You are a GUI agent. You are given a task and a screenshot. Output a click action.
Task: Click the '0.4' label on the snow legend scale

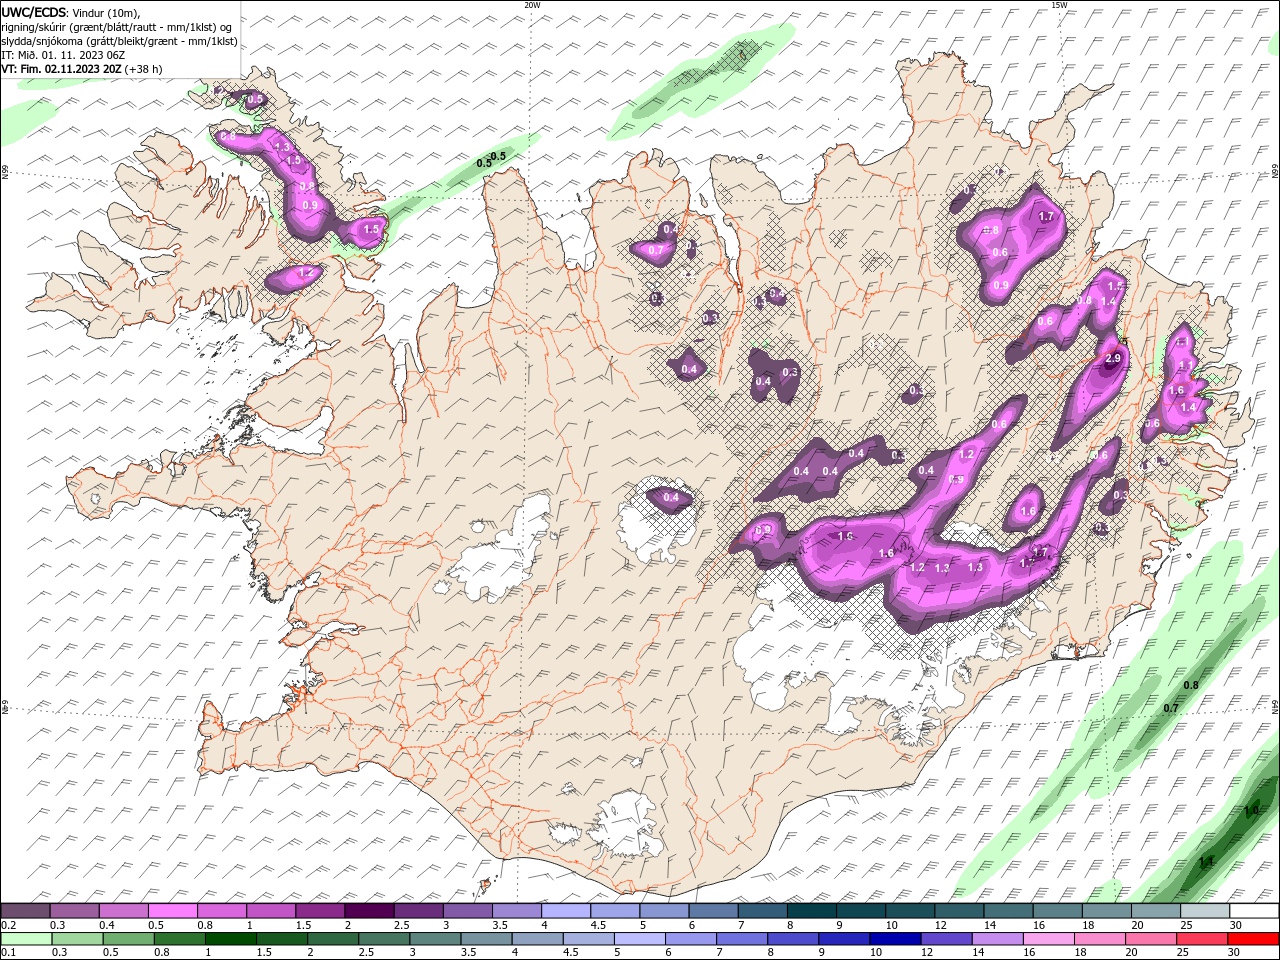(107, 925)
